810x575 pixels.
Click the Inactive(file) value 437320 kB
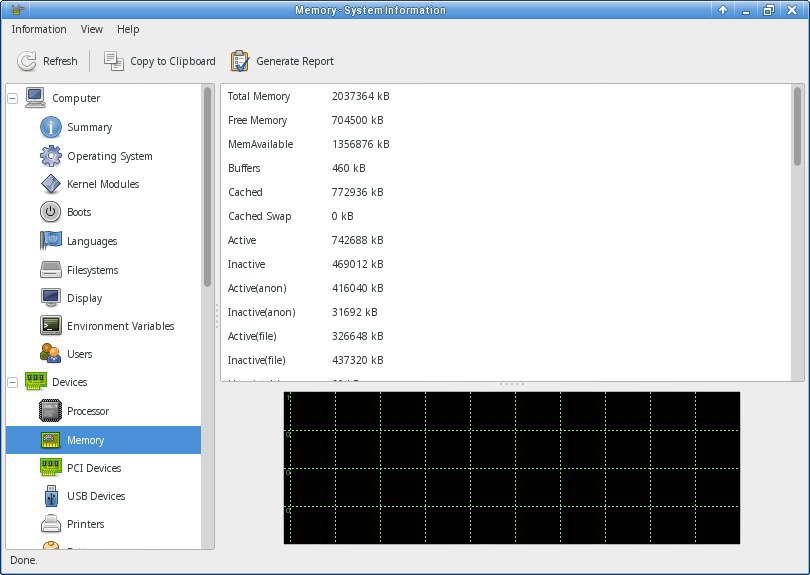pyautogui.click(x=357, y=360)
